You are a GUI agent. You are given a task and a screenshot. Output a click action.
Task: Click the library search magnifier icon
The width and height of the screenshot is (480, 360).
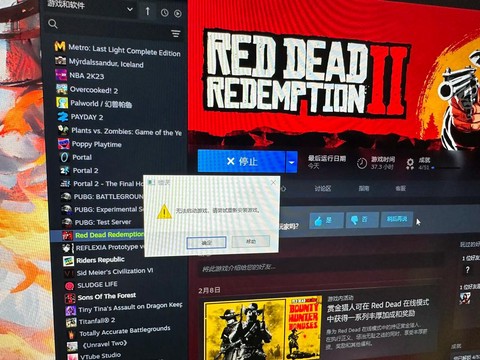53,24
